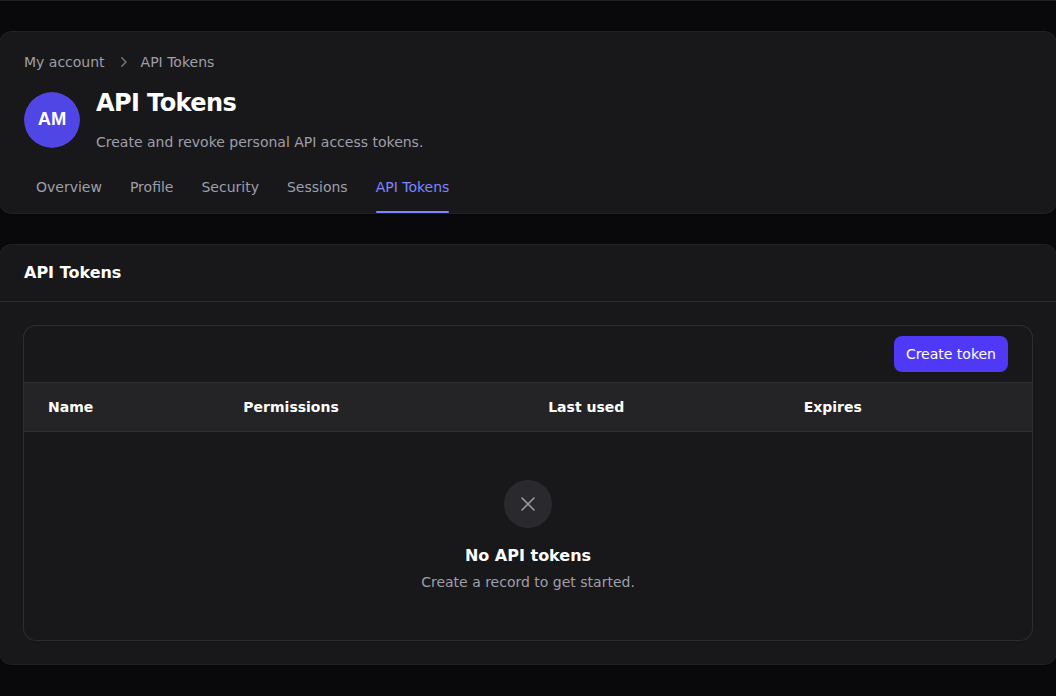
Task: Click the Create token button
Action: point(950,354)
